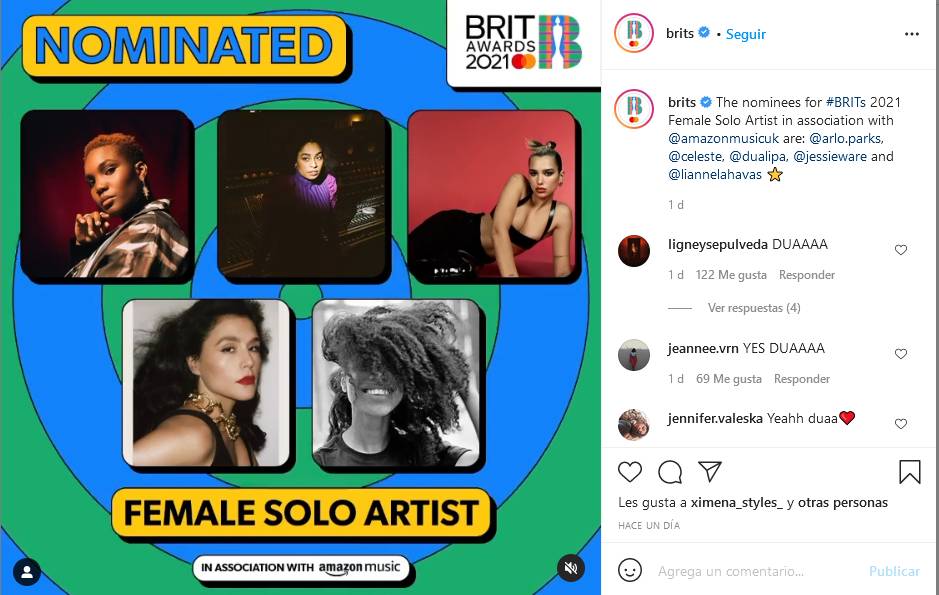Save post with bookmark icon
Image resolution: width=939 pixels, height=595 pixels.
(909, 472)
